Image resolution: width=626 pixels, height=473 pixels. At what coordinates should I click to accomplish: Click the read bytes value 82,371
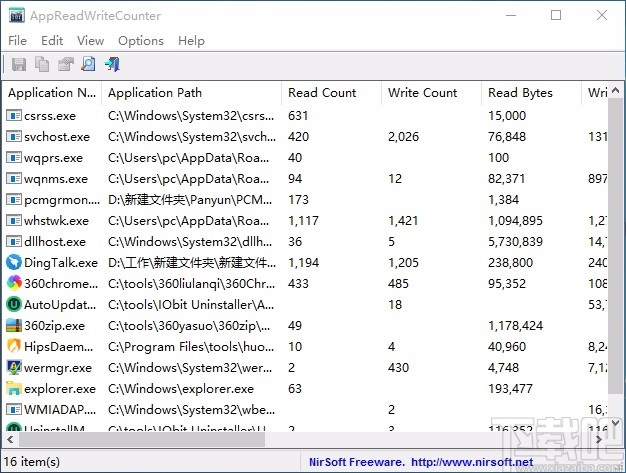coord(506,178)
